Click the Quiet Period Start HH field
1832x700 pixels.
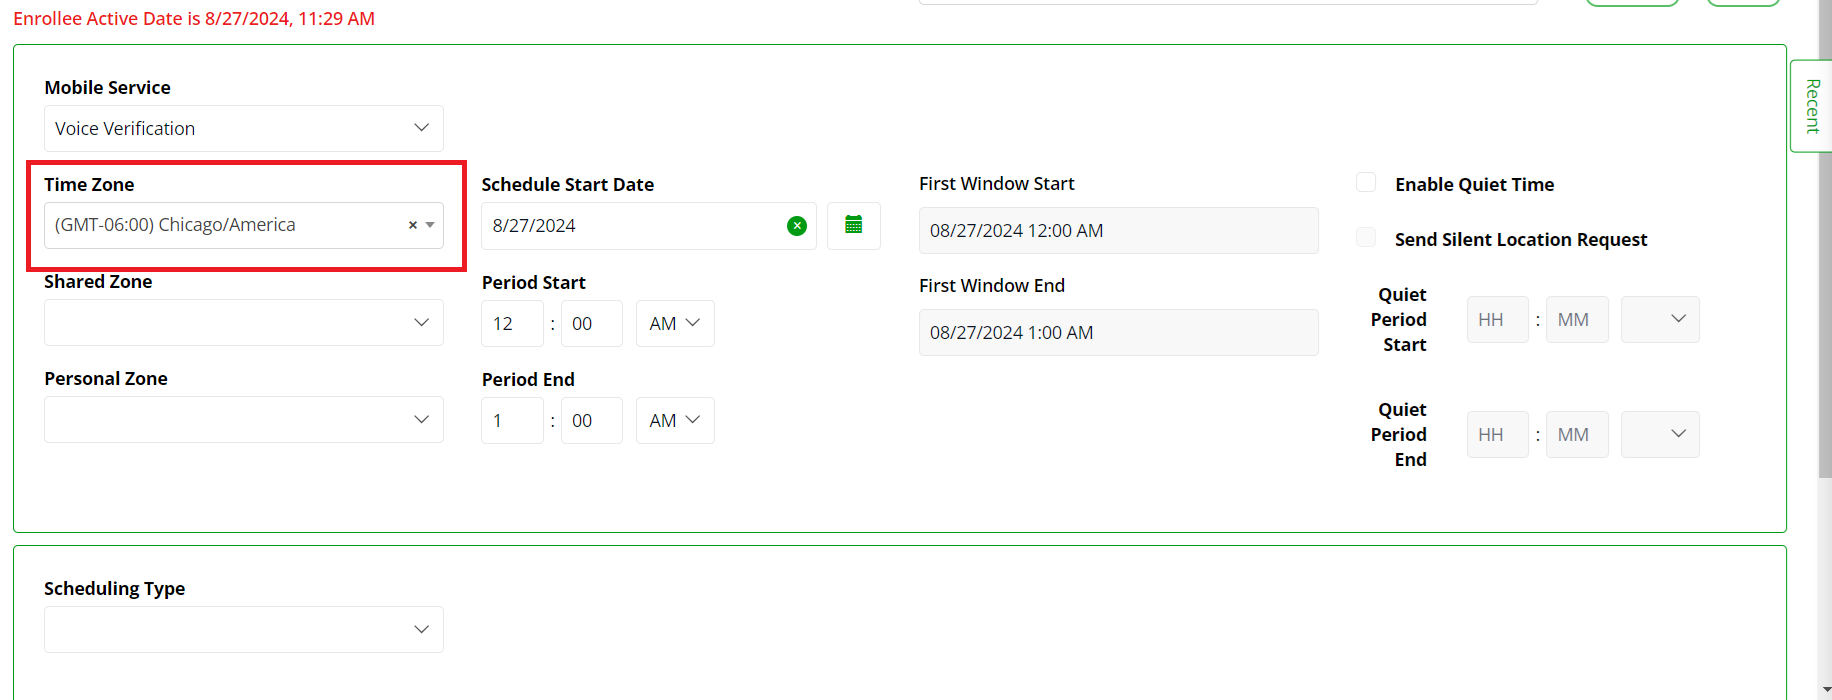[1498, 319]
